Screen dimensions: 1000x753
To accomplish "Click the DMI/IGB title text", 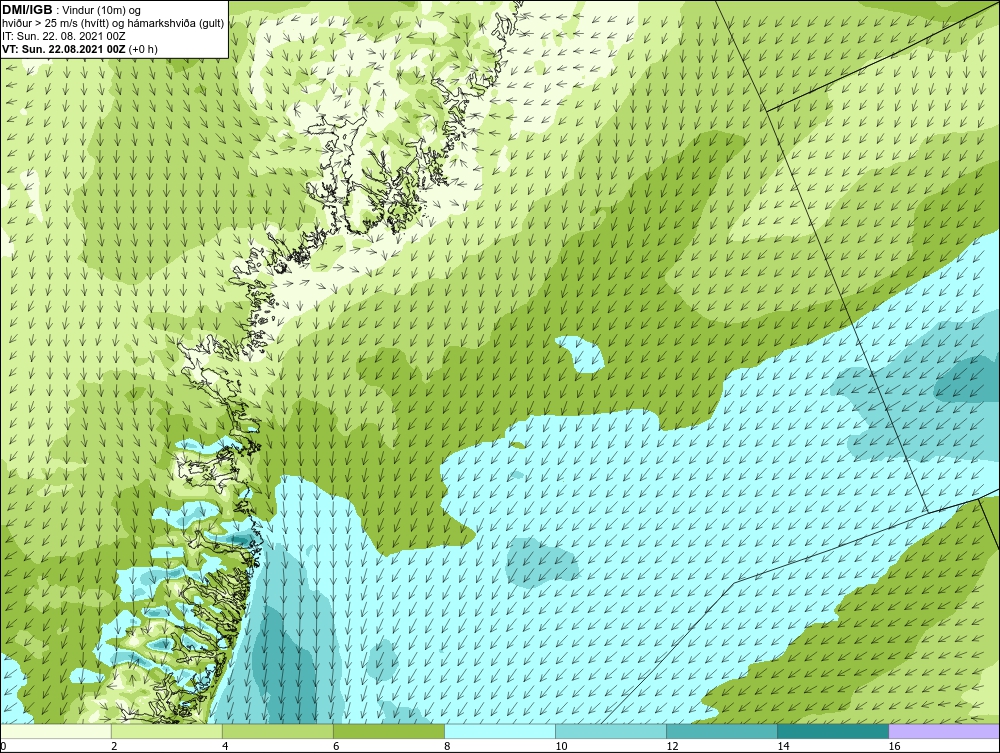I will click(27, 10).
